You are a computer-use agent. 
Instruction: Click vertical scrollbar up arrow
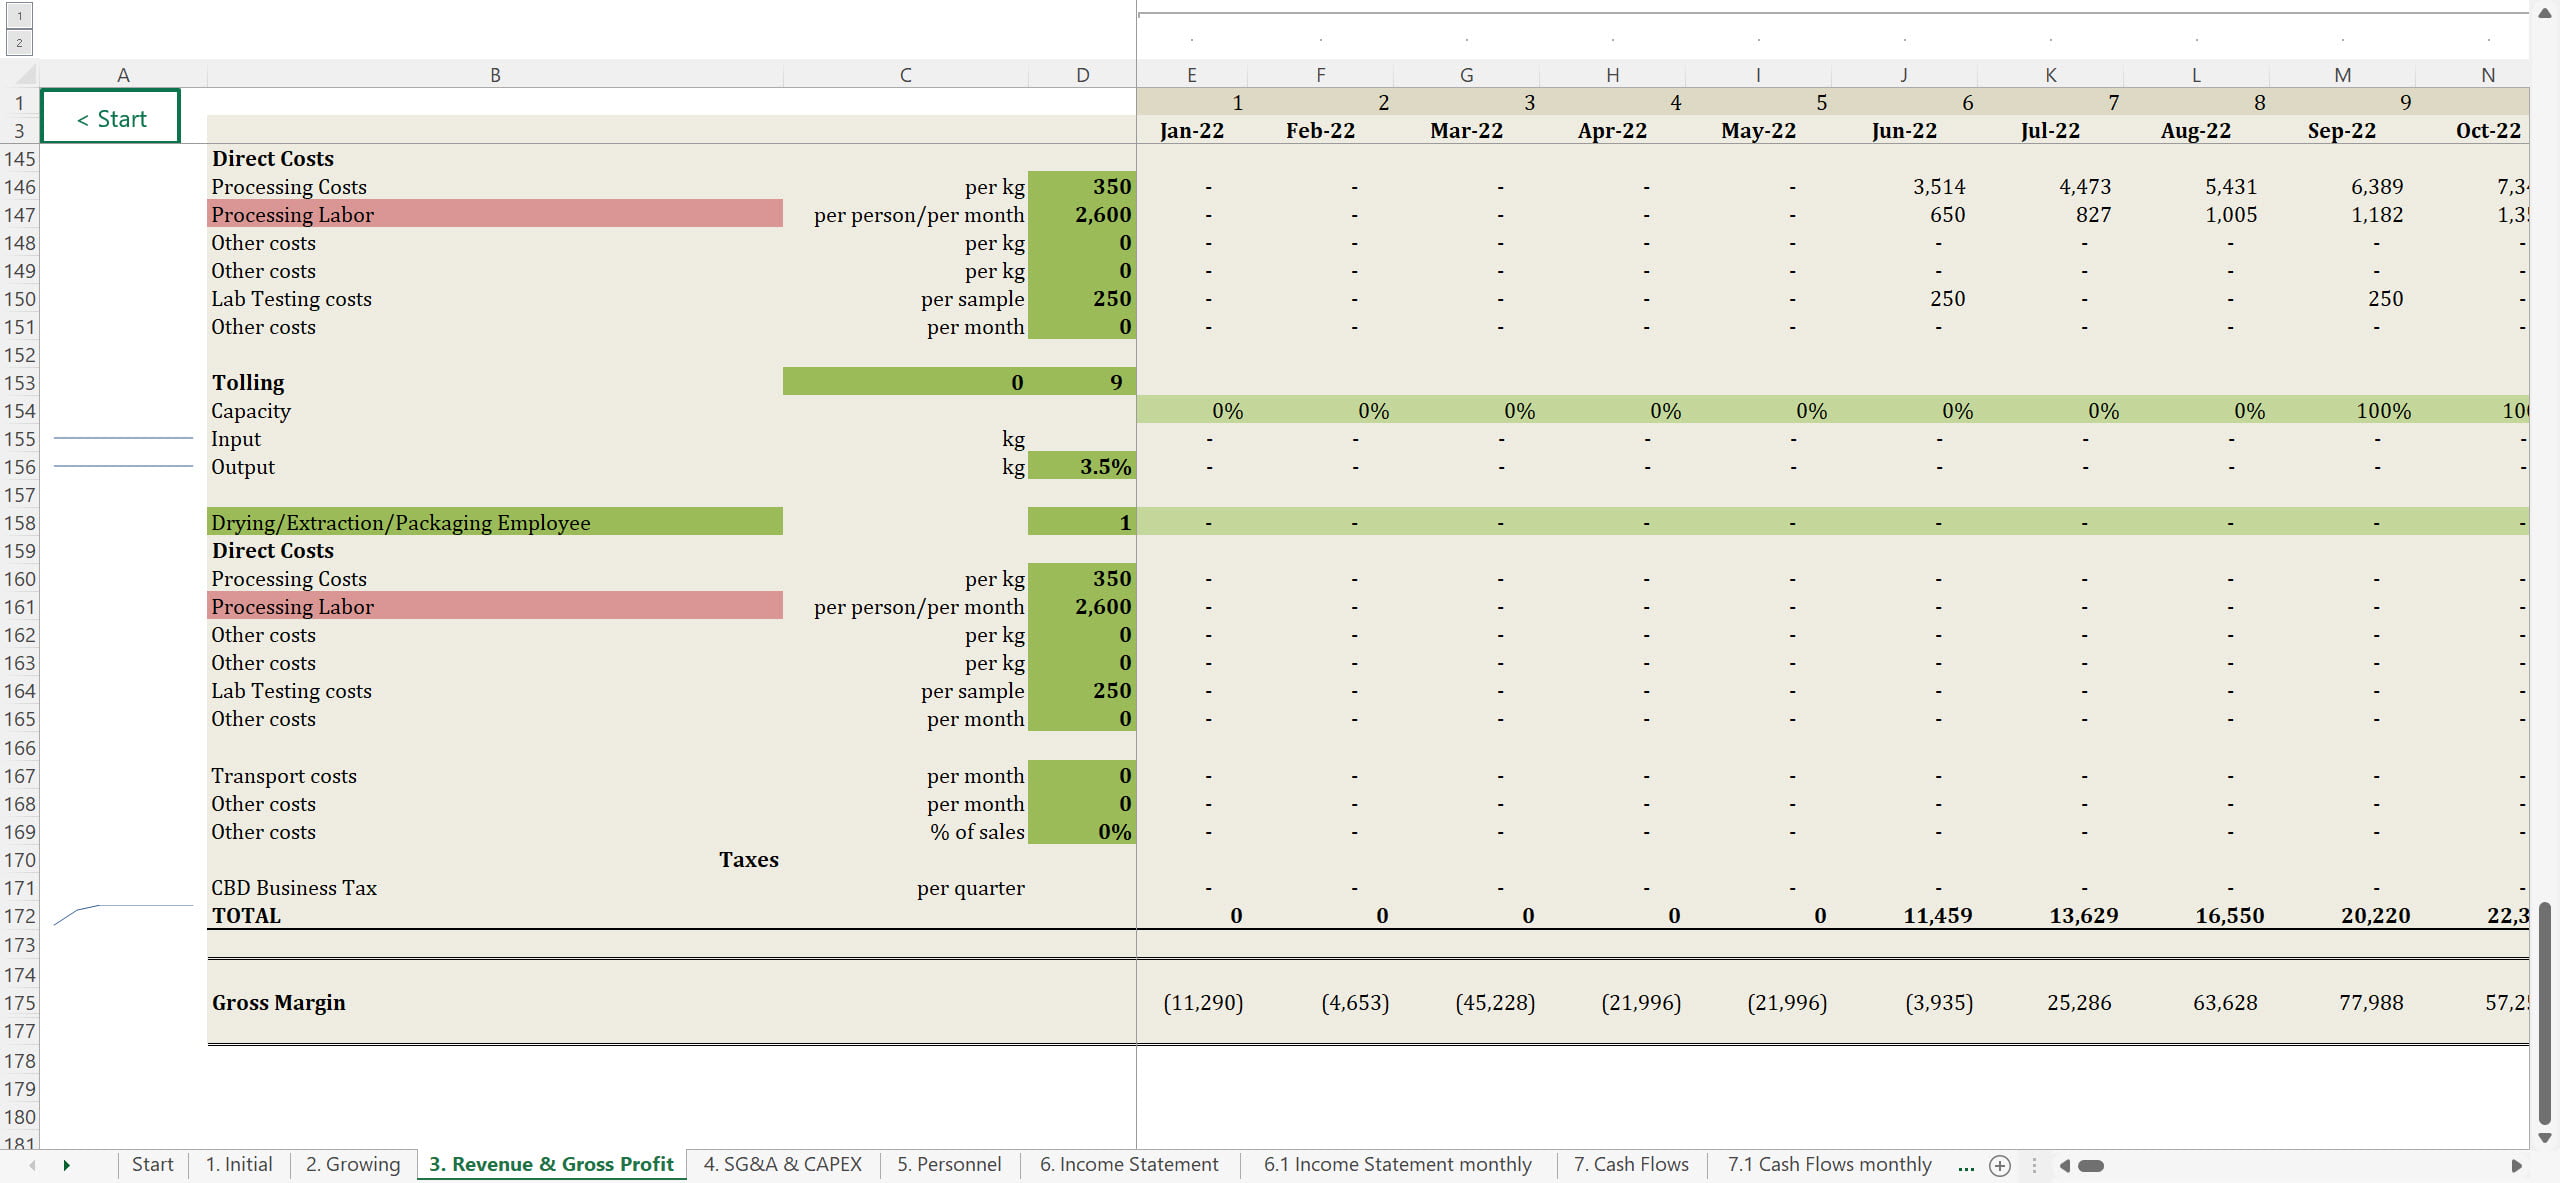click(x=2545, y=13)
